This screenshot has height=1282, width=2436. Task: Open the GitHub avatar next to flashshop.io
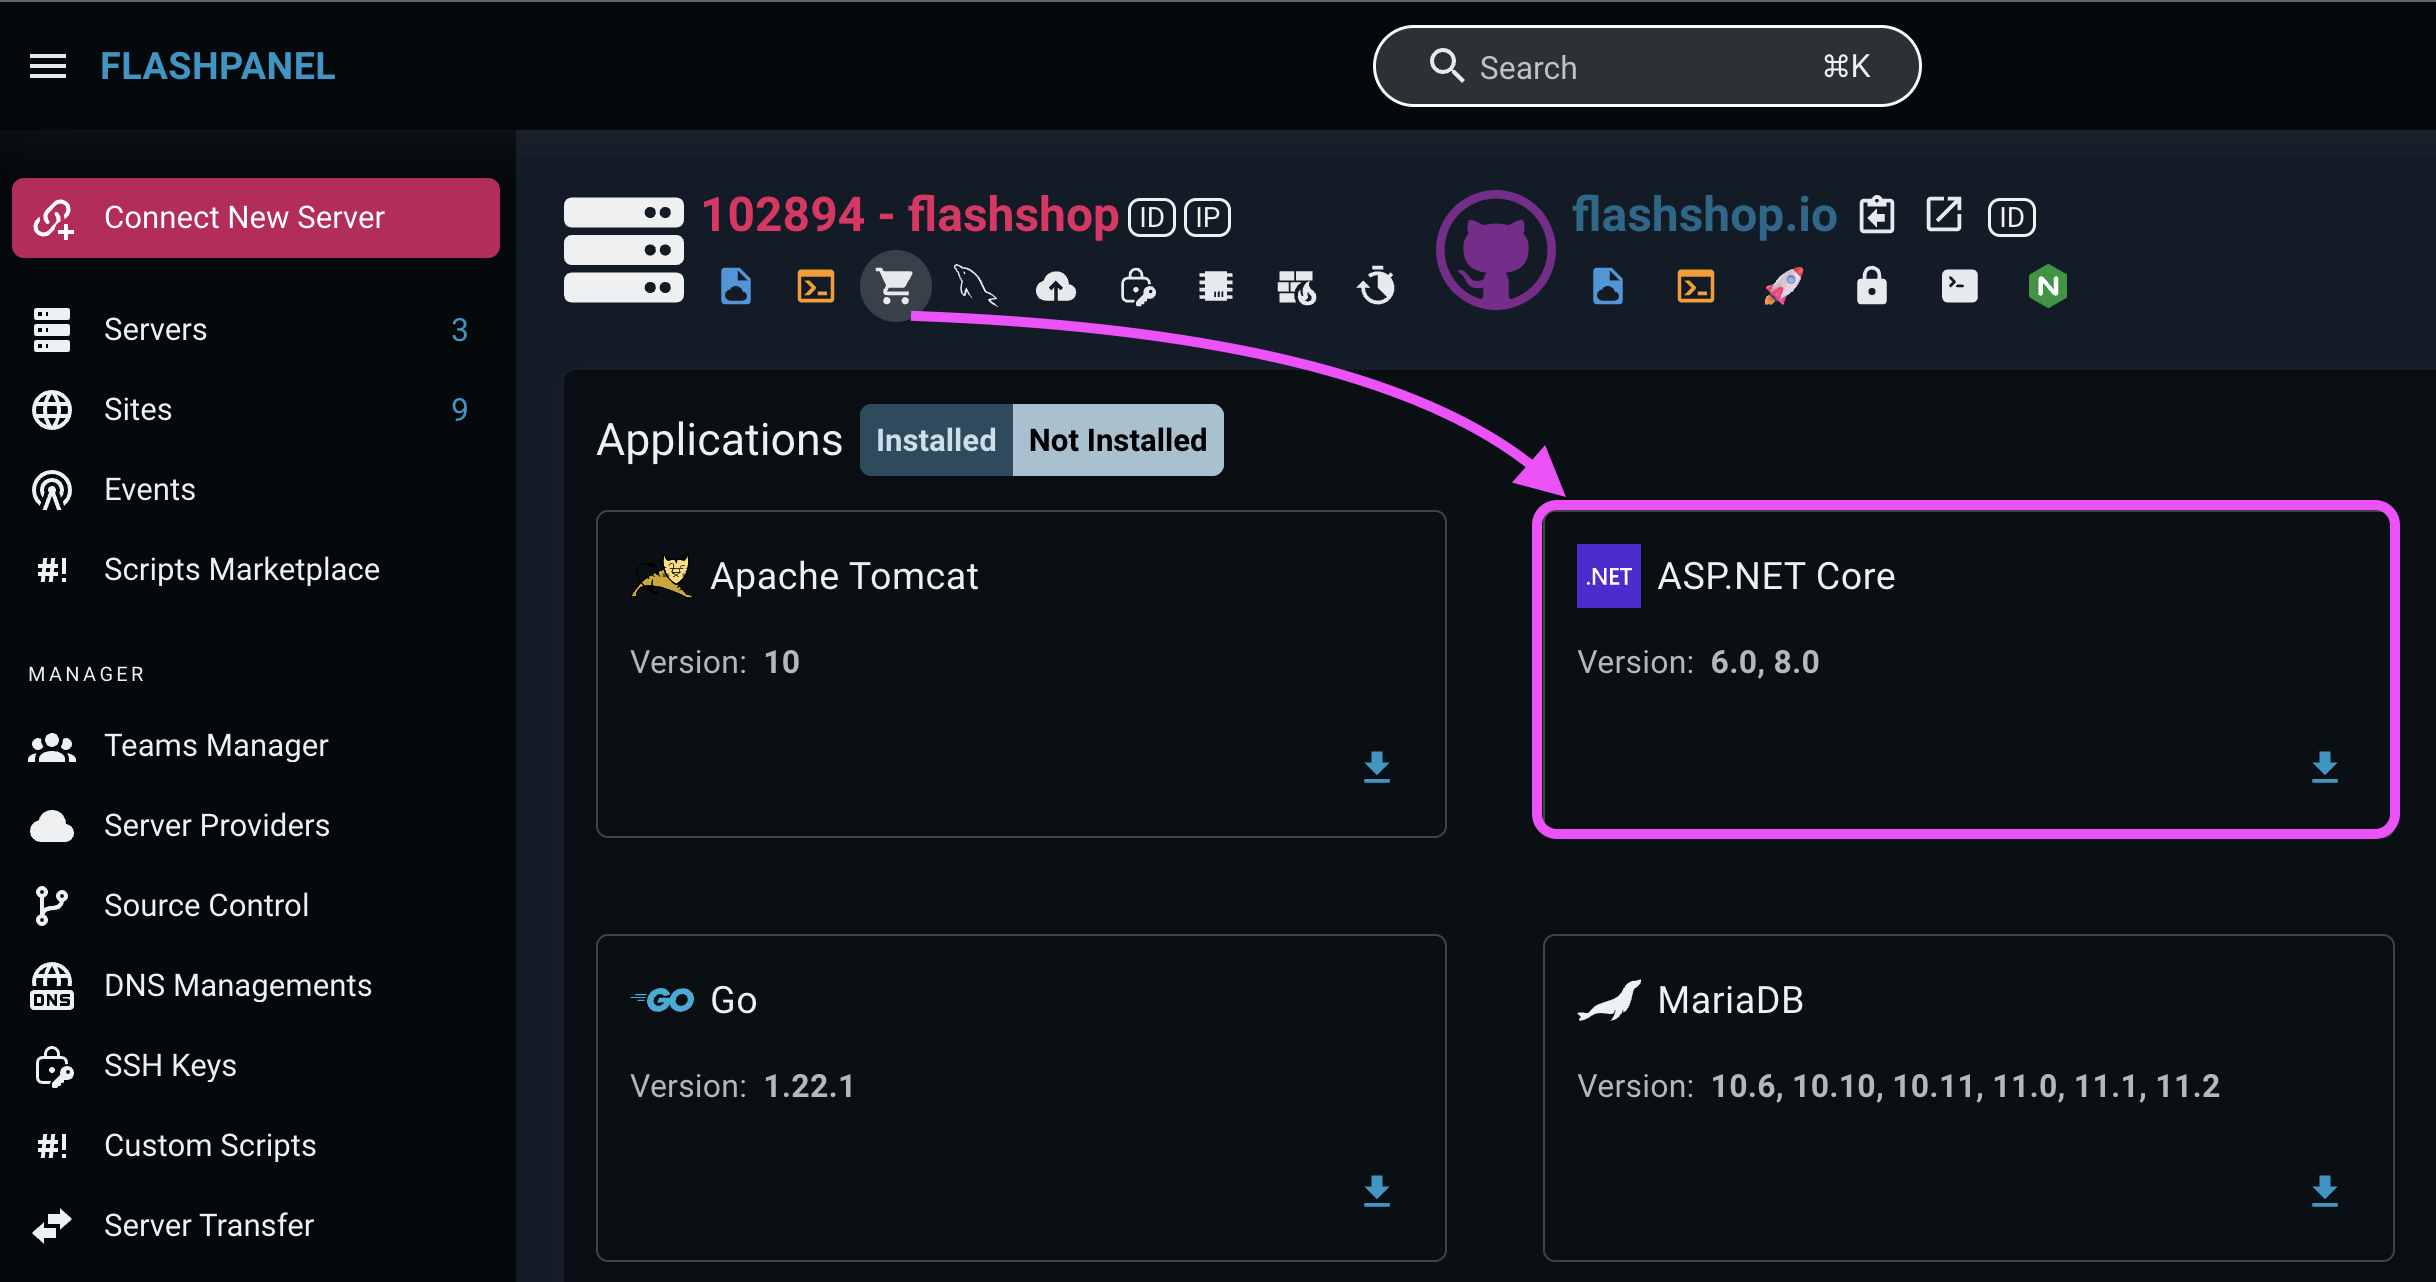coord(1495,249)
